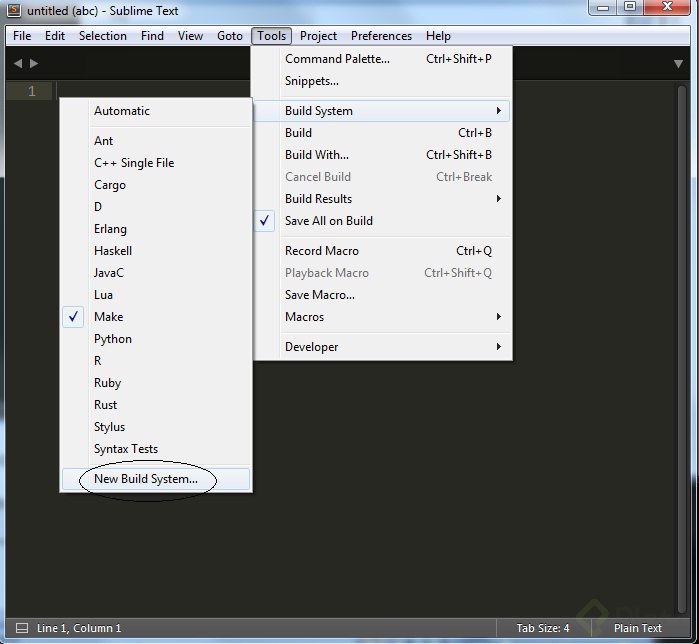
Task: Select the checked Make build system
Action: [156, 317]
